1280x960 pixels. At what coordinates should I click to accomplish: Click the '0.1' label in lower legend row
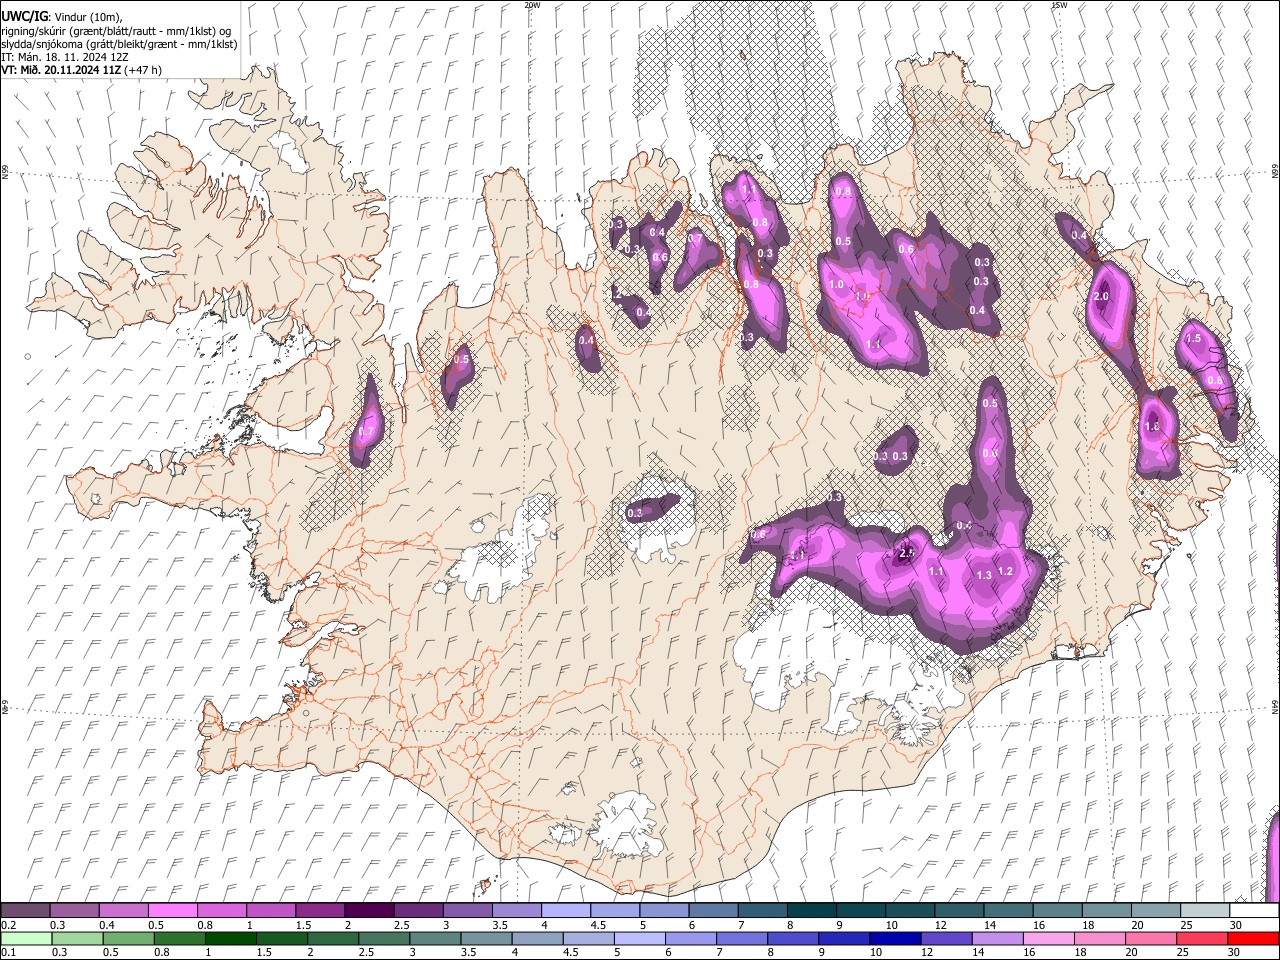point(9,952)
